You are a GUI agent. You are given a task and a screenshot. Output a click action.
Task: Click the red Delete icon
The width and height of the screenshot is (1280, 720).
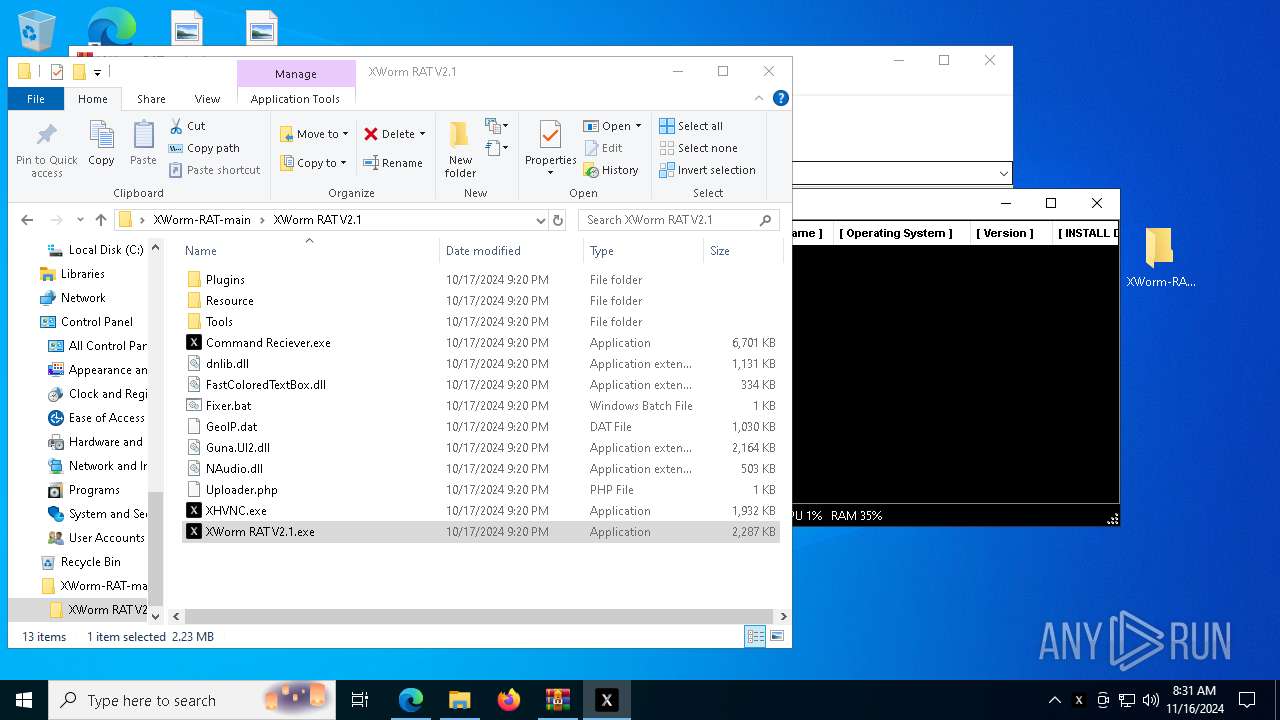(x=371, y=134)
